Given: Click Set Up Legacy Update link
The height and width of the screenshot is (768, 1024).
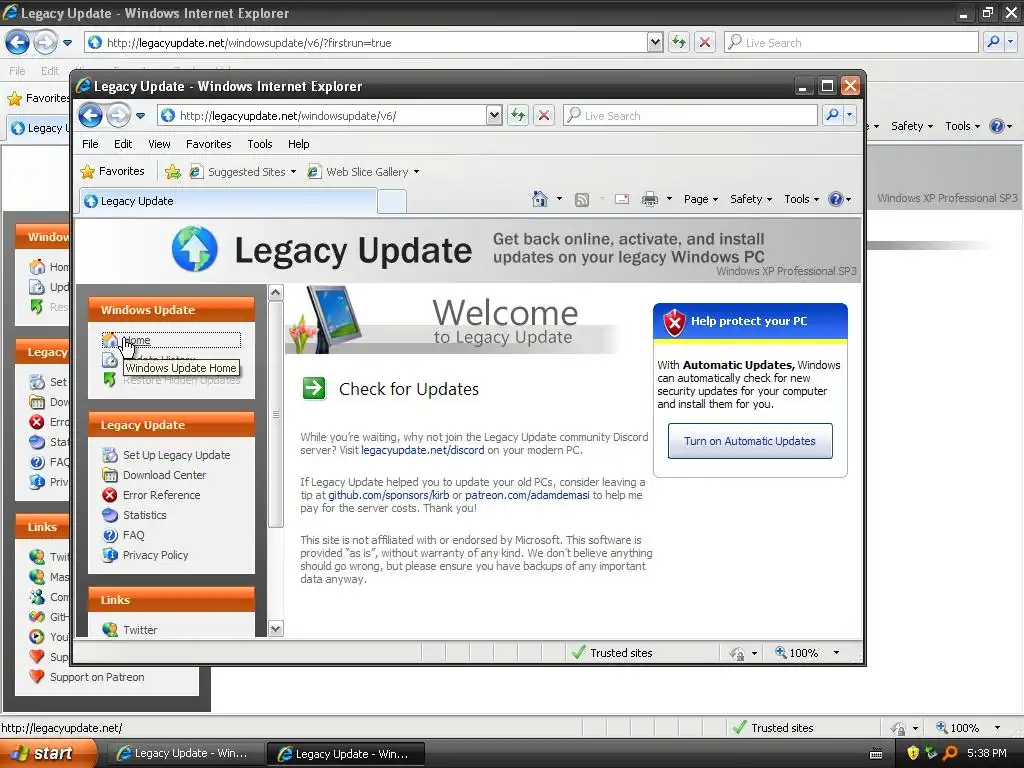Looking at the screenshot, I should (176, 455).
